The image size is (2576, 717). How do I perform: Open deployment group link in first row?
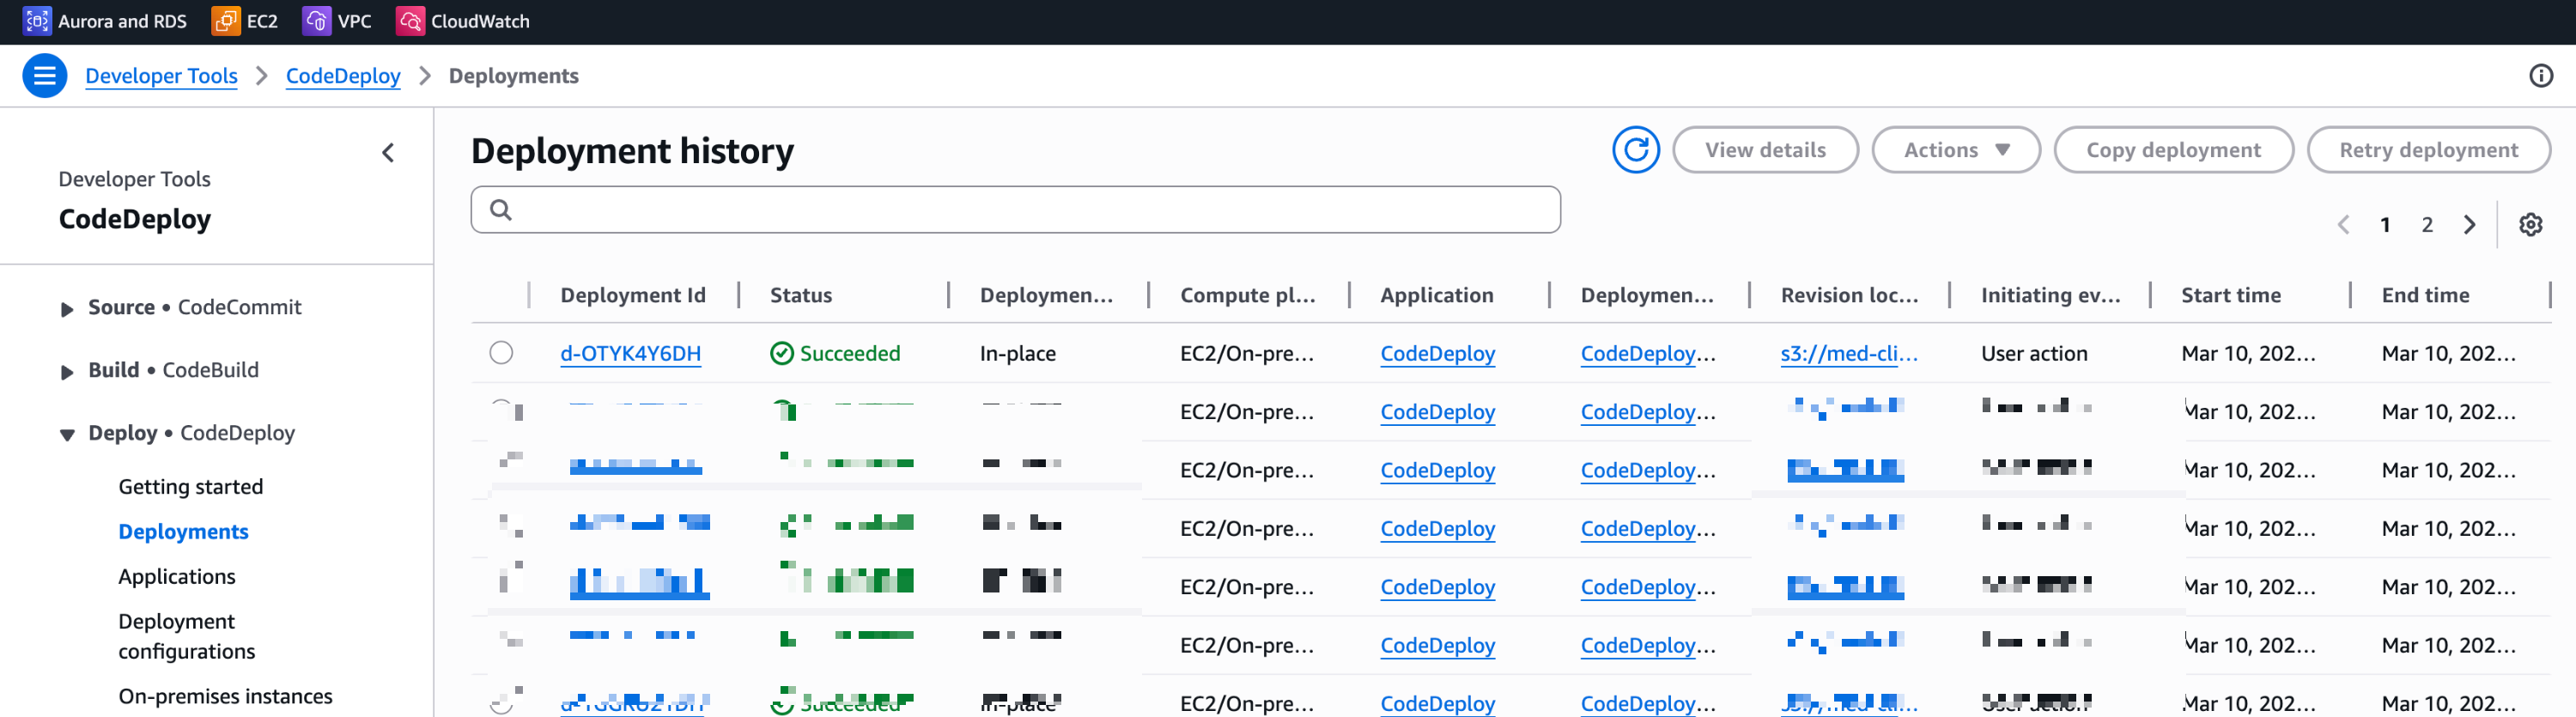1647,353
